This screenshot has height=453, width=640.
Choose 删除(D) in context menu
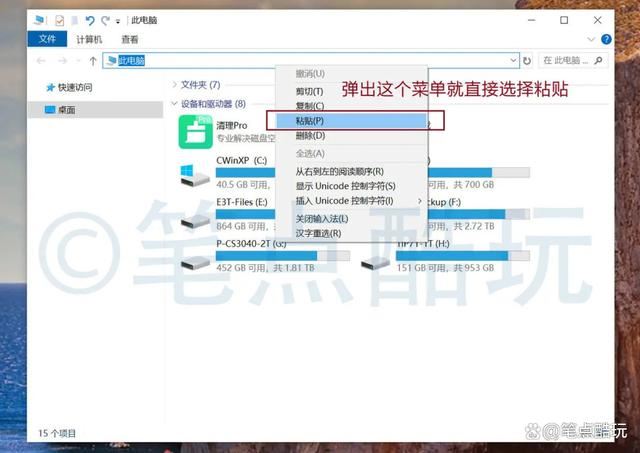point(351,135)
